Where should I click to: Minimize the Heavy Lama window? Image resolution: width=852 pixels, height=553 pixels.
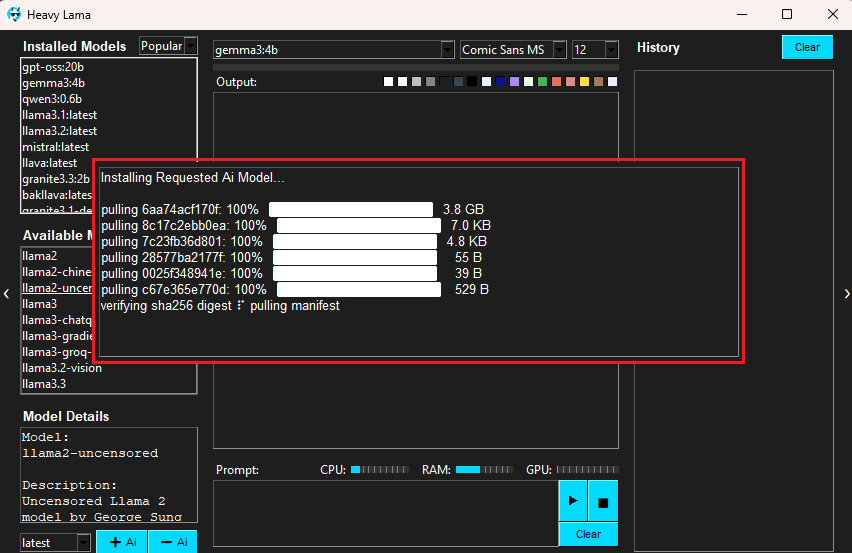742,15
